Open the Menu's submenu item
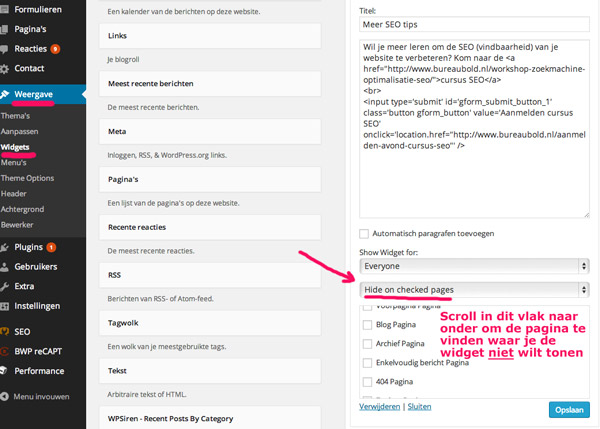600x429 pixels. click(13, 163)
